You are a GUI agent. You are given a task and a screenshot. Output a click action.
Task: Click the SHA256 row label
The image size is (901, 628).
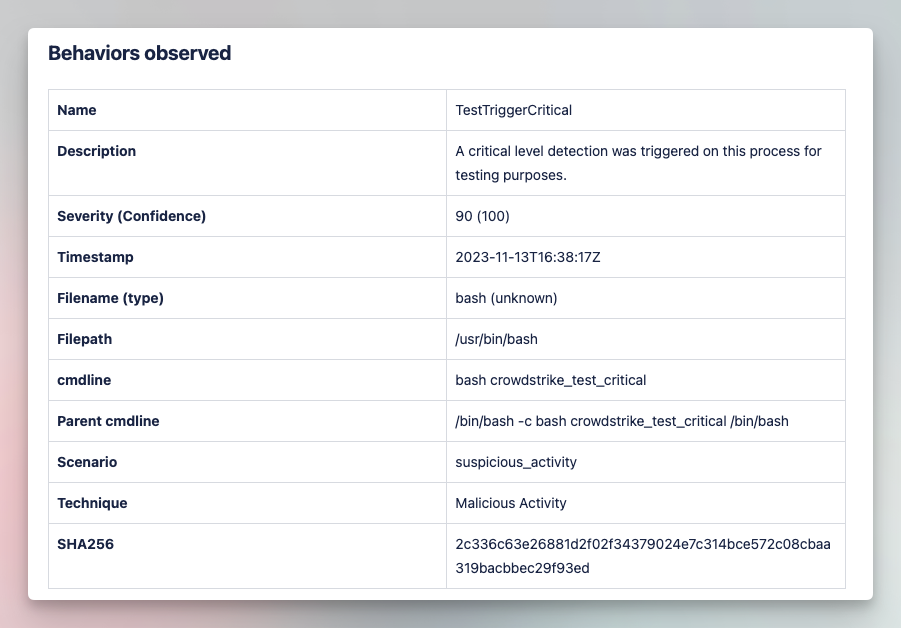pyautogui.click(x=85, y=544)
